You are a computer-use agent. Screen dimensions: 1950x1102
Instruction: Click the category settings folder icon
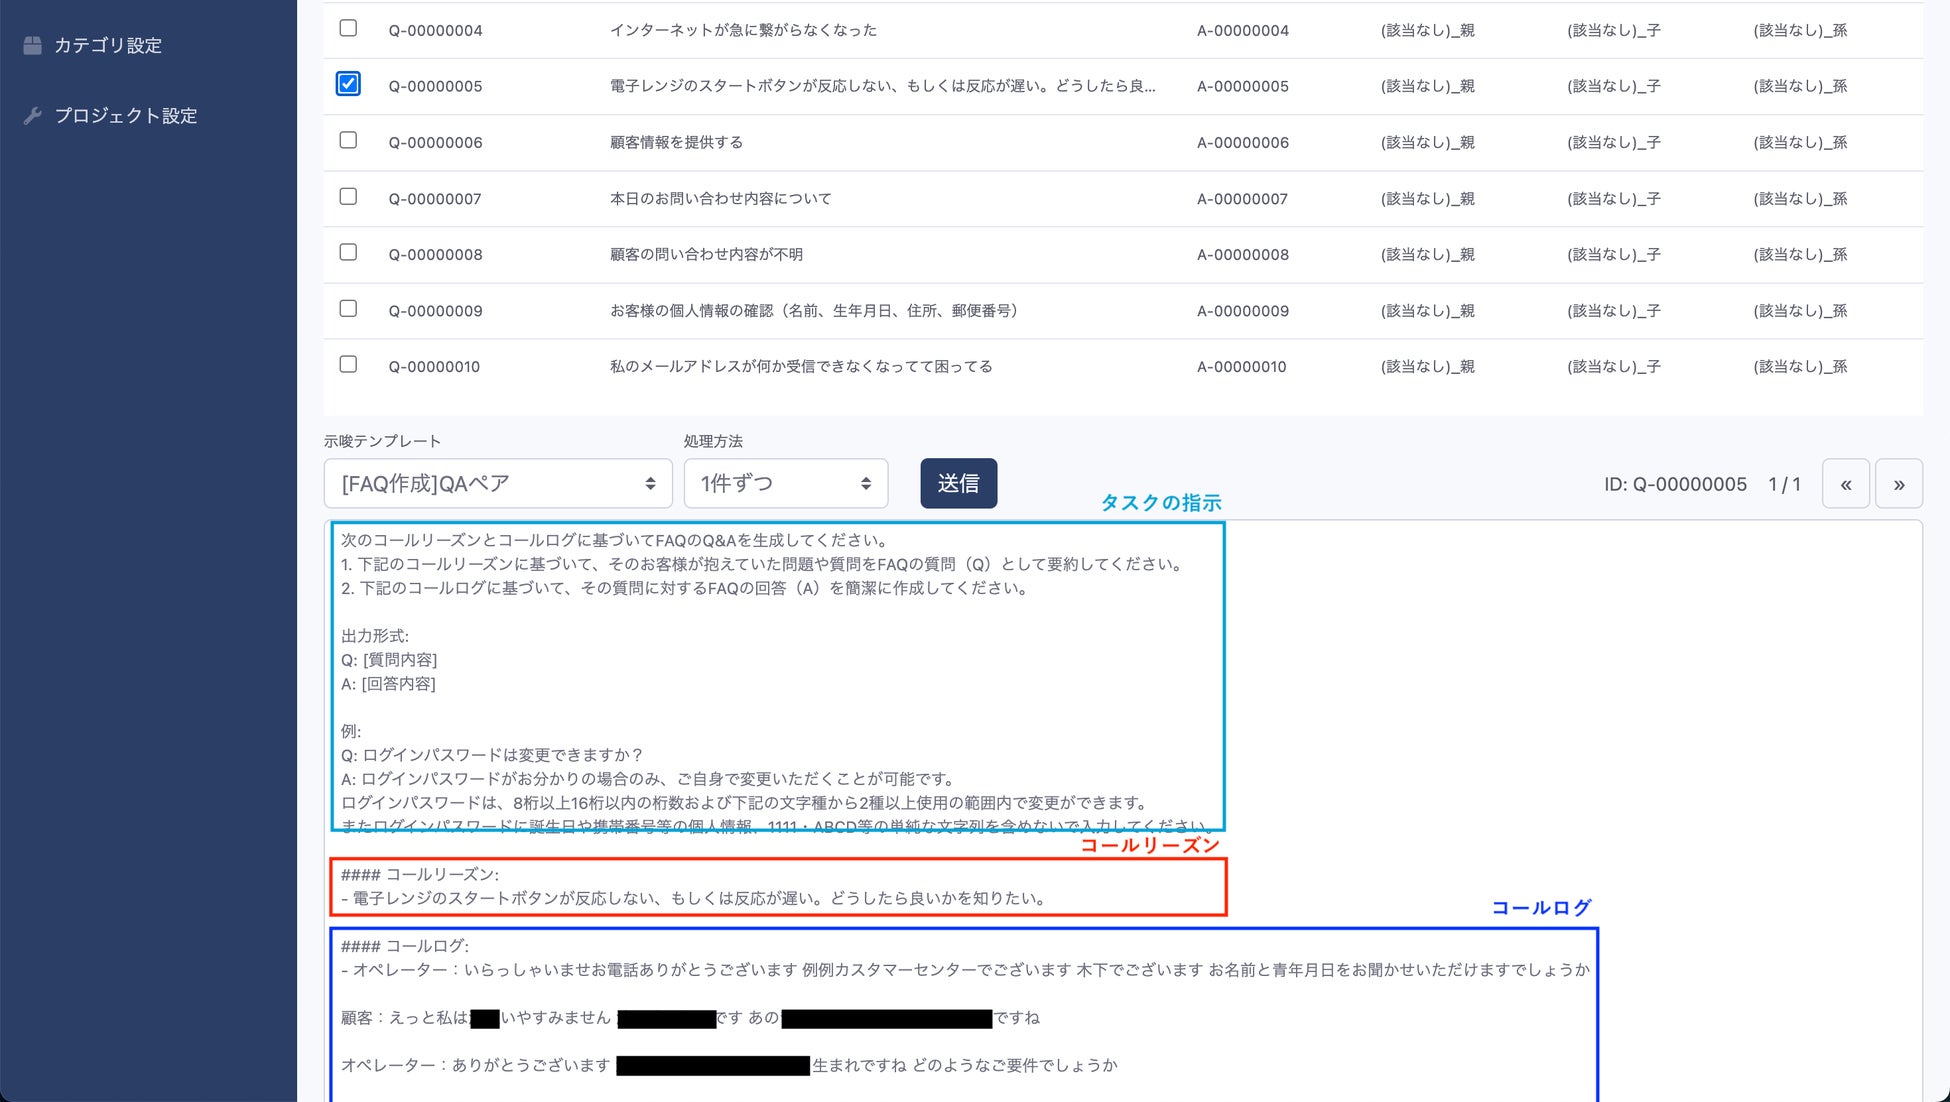(33, 45)
